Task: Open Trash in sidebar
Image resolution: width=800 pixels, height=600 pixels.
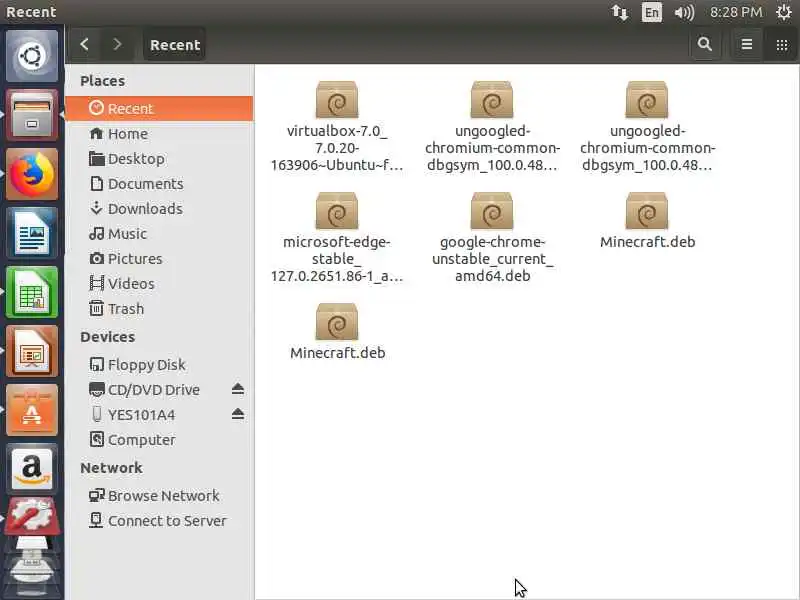Action: 159,309
